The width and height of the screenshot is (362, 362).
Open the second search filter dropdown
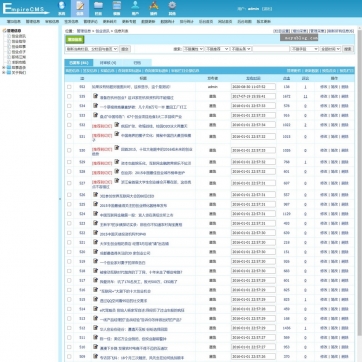pos(217,49)
